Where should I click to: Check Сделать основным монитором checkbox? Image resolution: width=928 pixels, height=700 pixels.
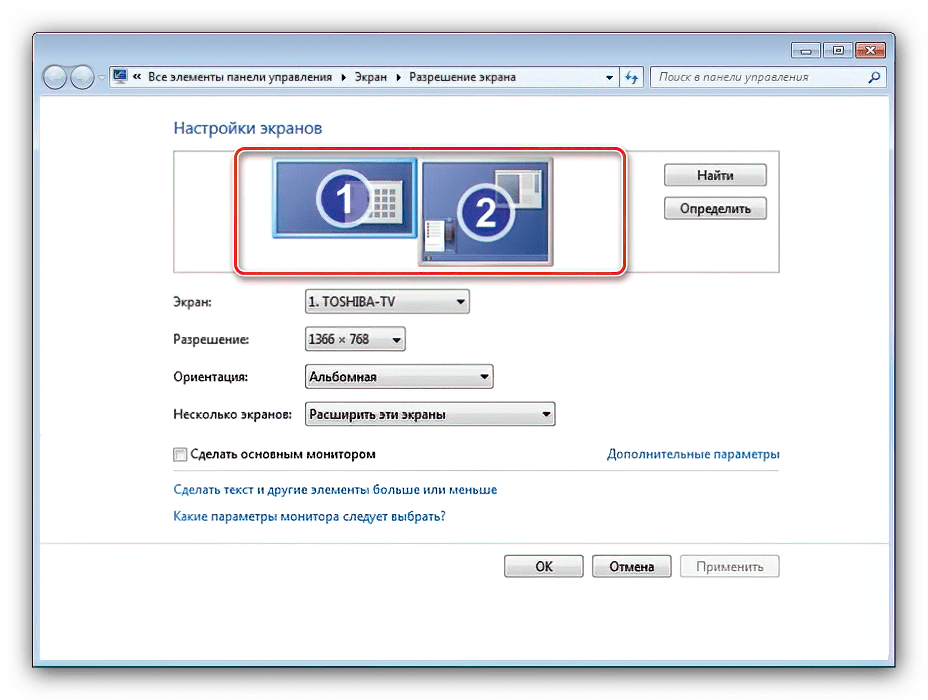click(x=180, y=454)
